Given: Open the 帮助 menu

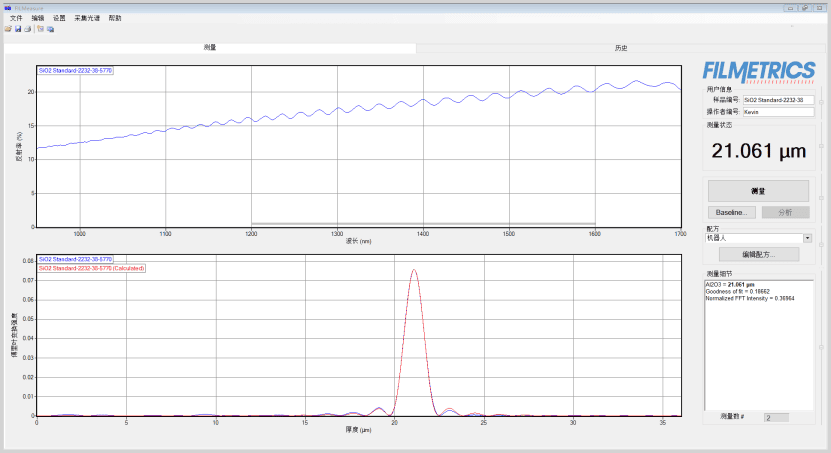Looking at the screenshot, I should click(115, 18).
